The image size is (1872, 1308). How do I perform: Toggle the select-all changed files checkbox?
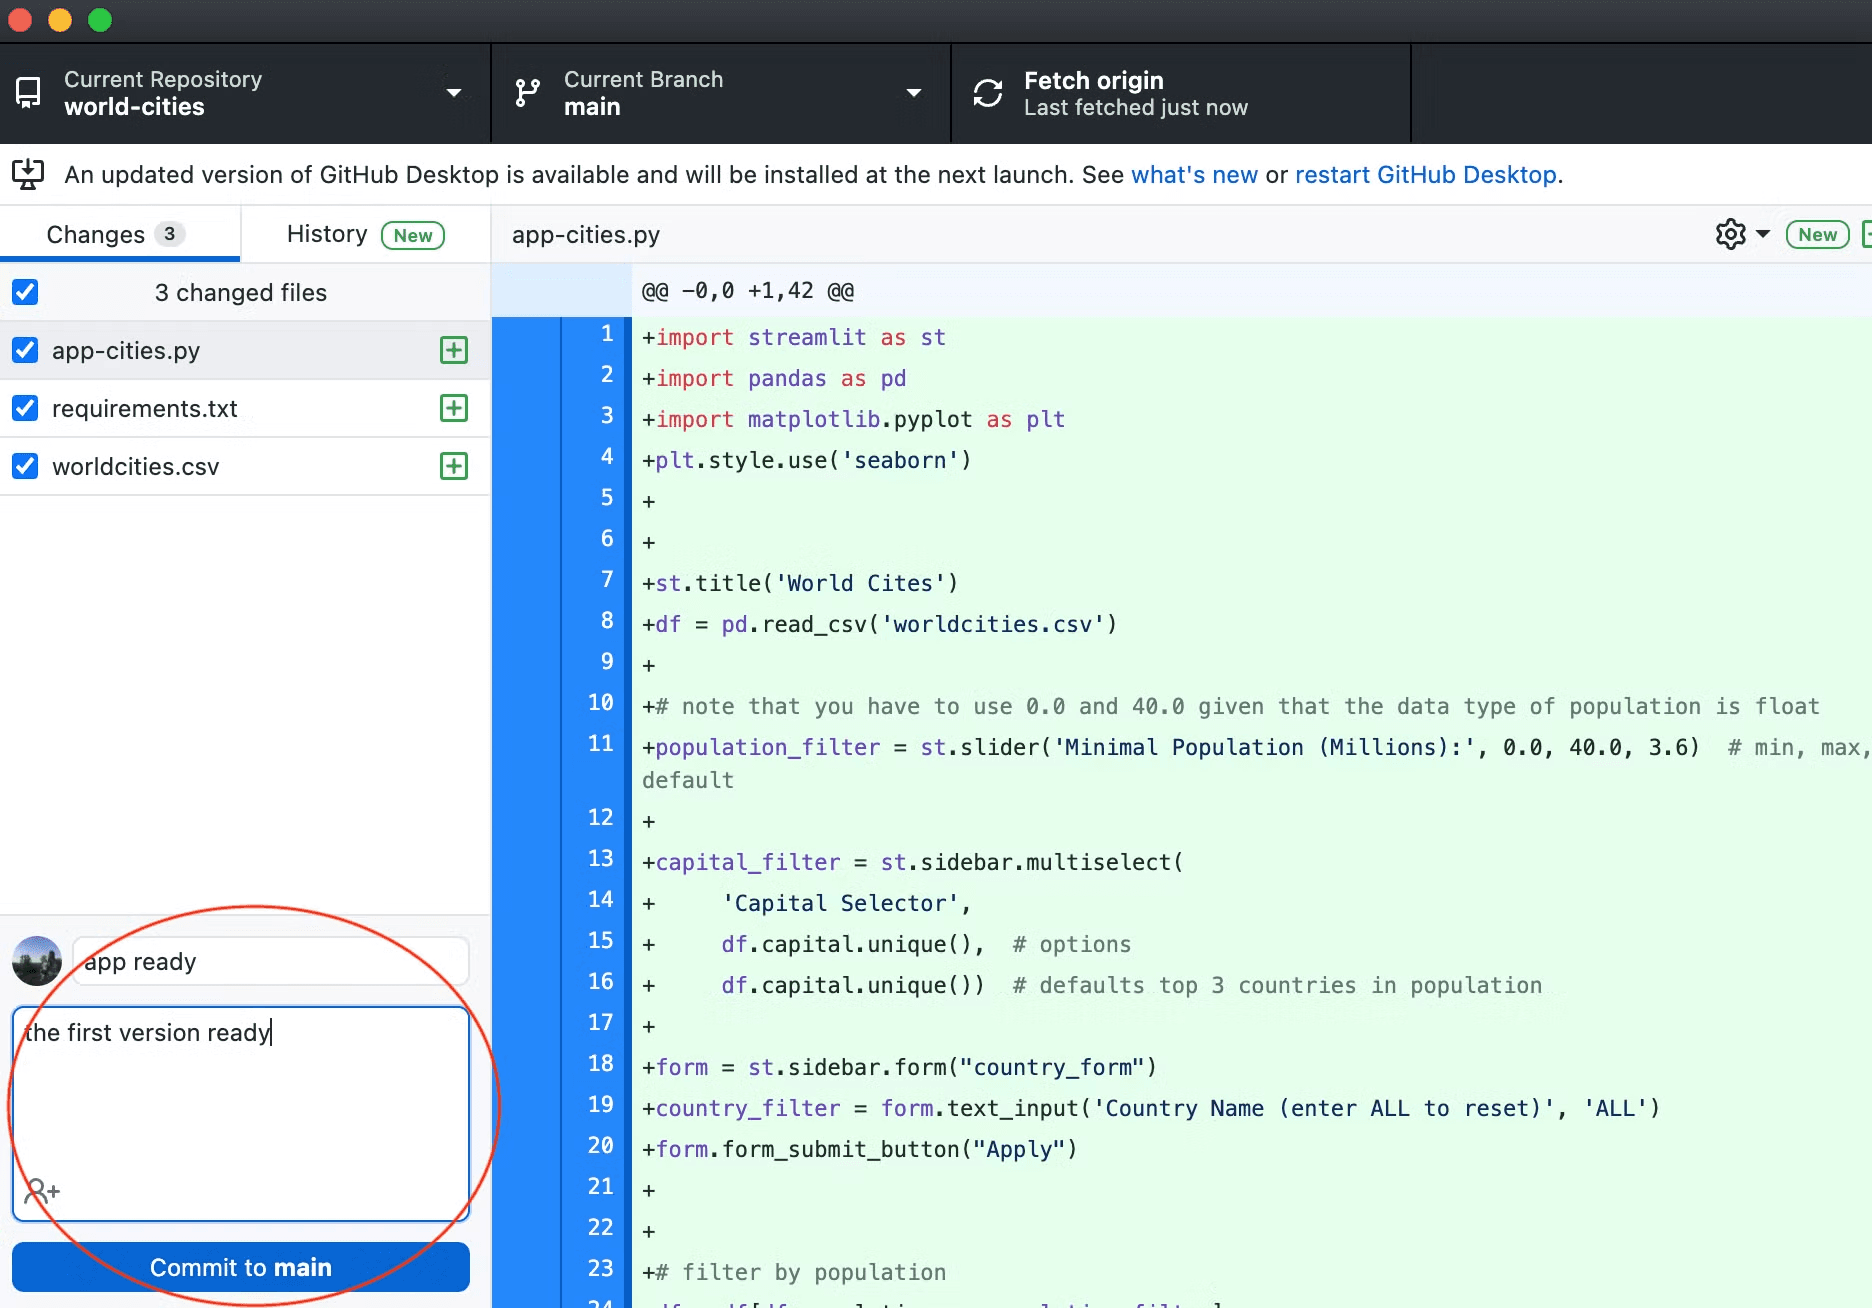25,292
